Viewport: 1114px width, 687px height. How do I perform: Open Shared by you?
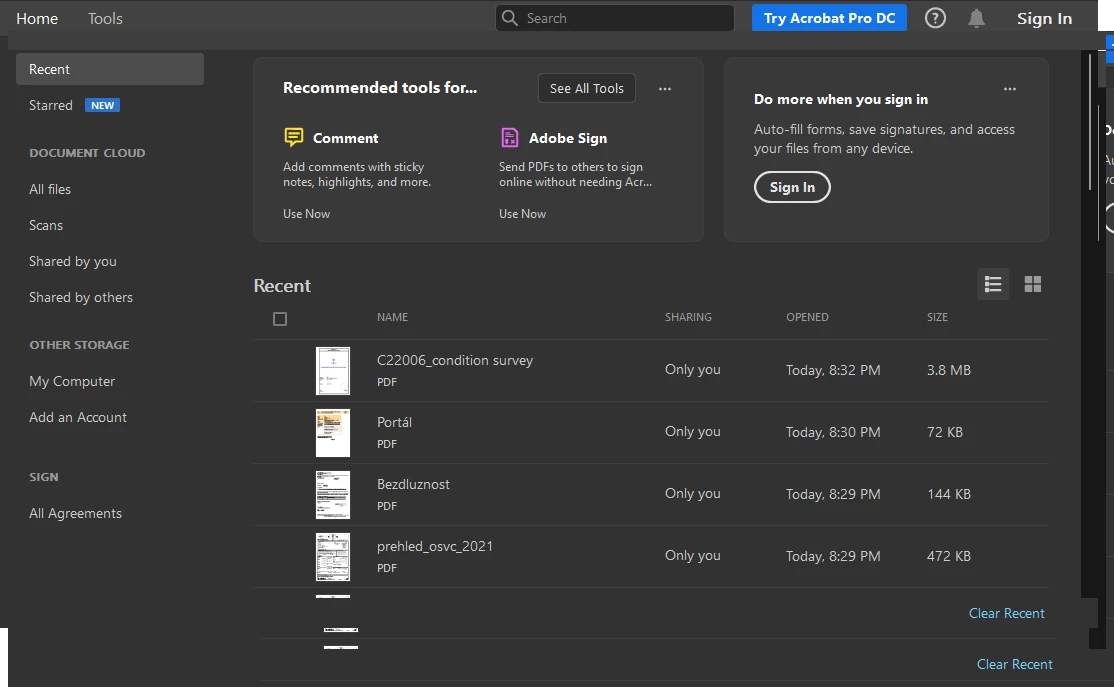[72, 261]
